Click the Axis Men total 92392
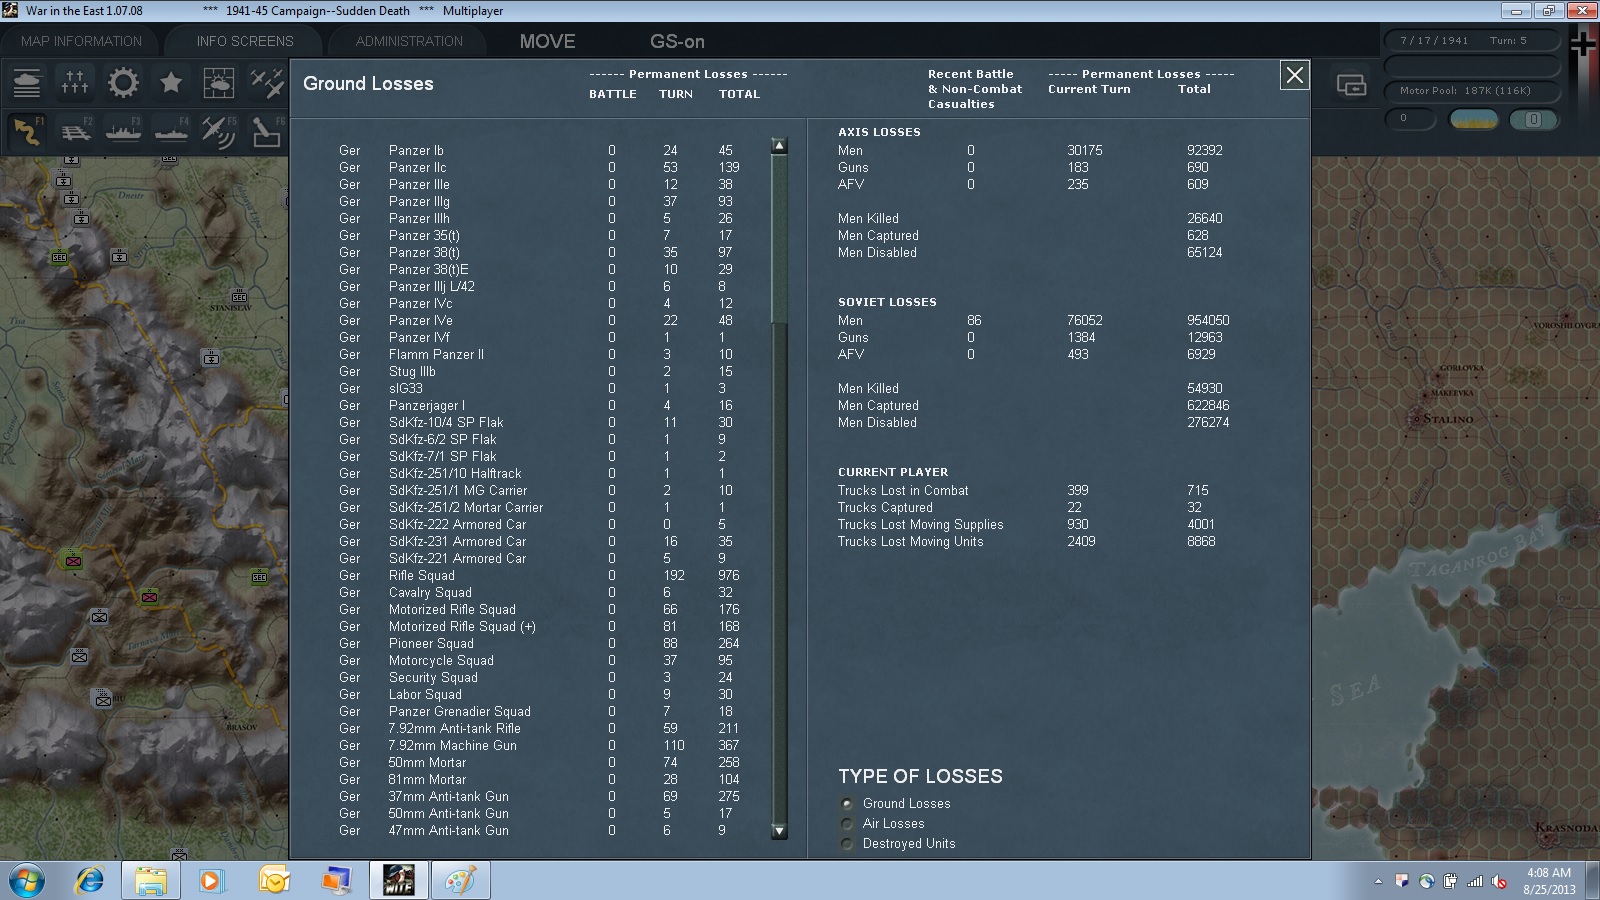Viewport: 1600px width, 900px height. (1205, 150)
